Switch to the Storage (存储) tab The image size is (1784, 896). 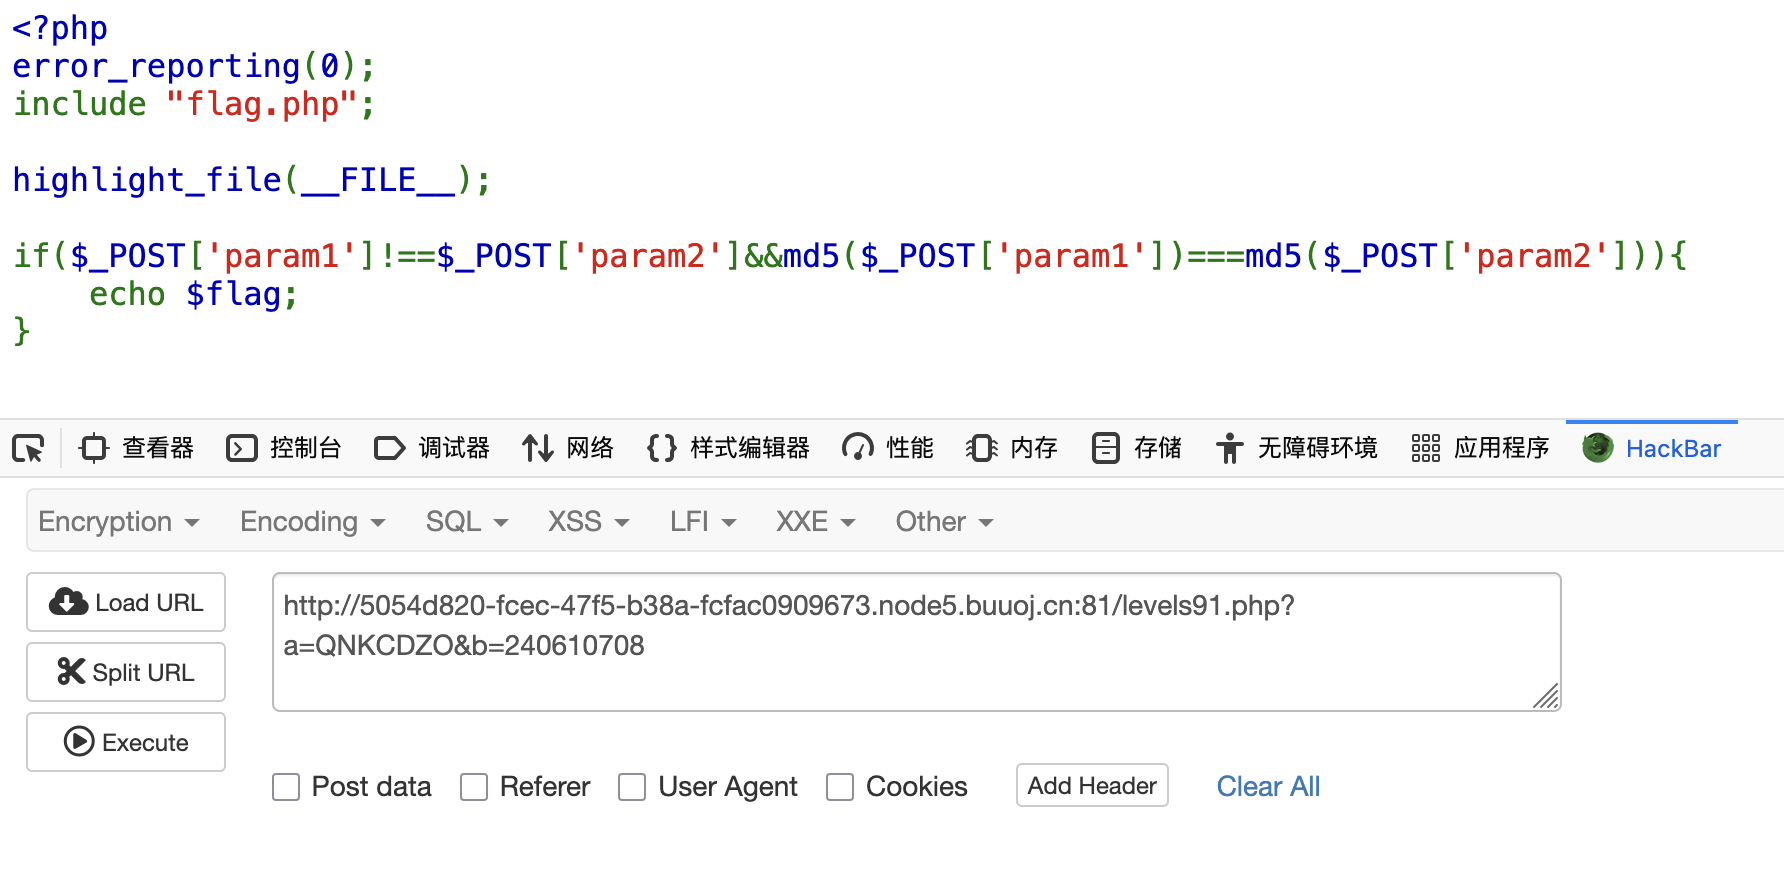(1137, 448)
